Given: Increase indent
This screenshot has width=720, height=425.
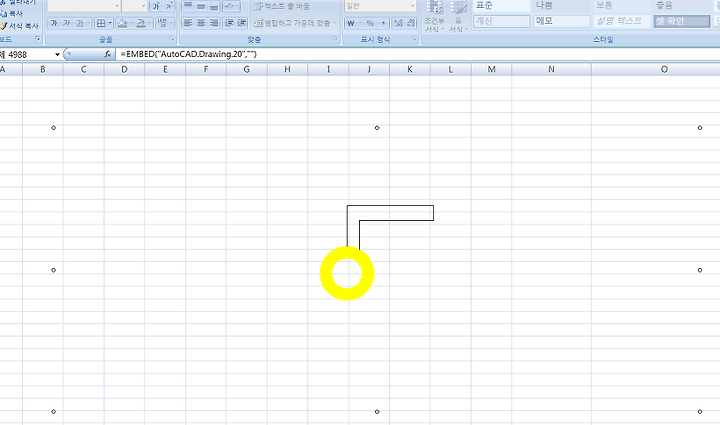Looking at the screenshot, I should pyautogui.click(x=242, y=23).
